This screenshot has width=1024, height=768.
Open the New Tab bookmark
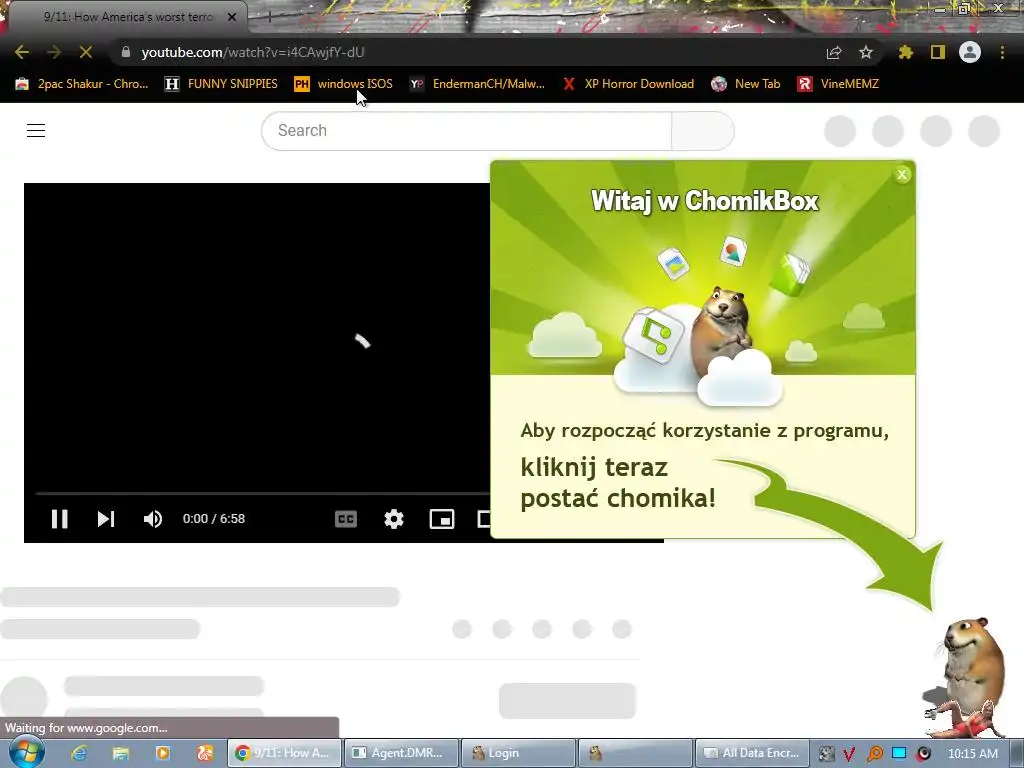coord(746,84)
